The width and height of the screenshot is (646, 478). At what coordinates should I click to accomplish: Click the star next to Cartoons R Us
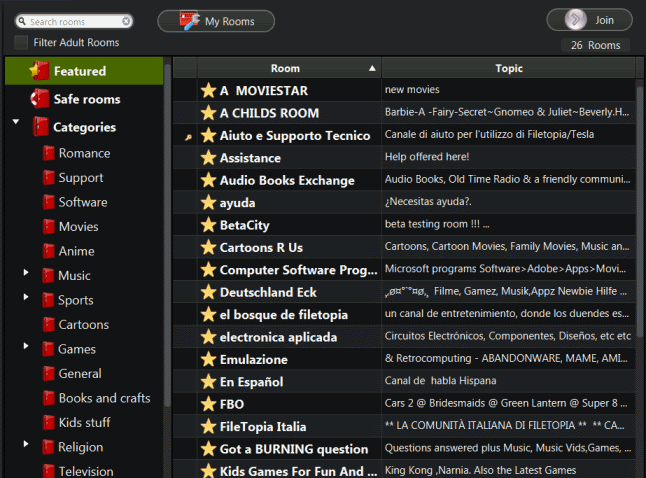pos(208,247)
